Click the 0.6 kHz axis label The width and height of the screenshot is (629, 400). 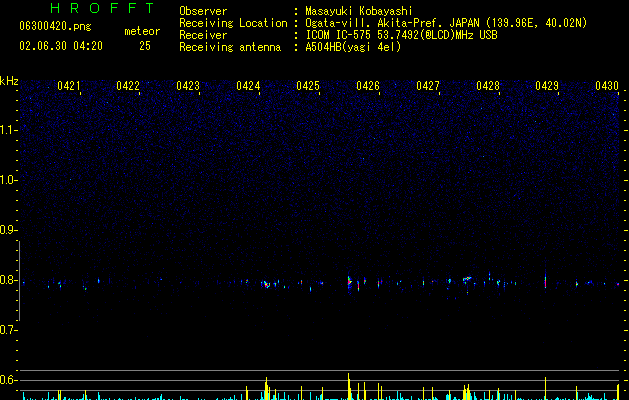click(9, 380)
